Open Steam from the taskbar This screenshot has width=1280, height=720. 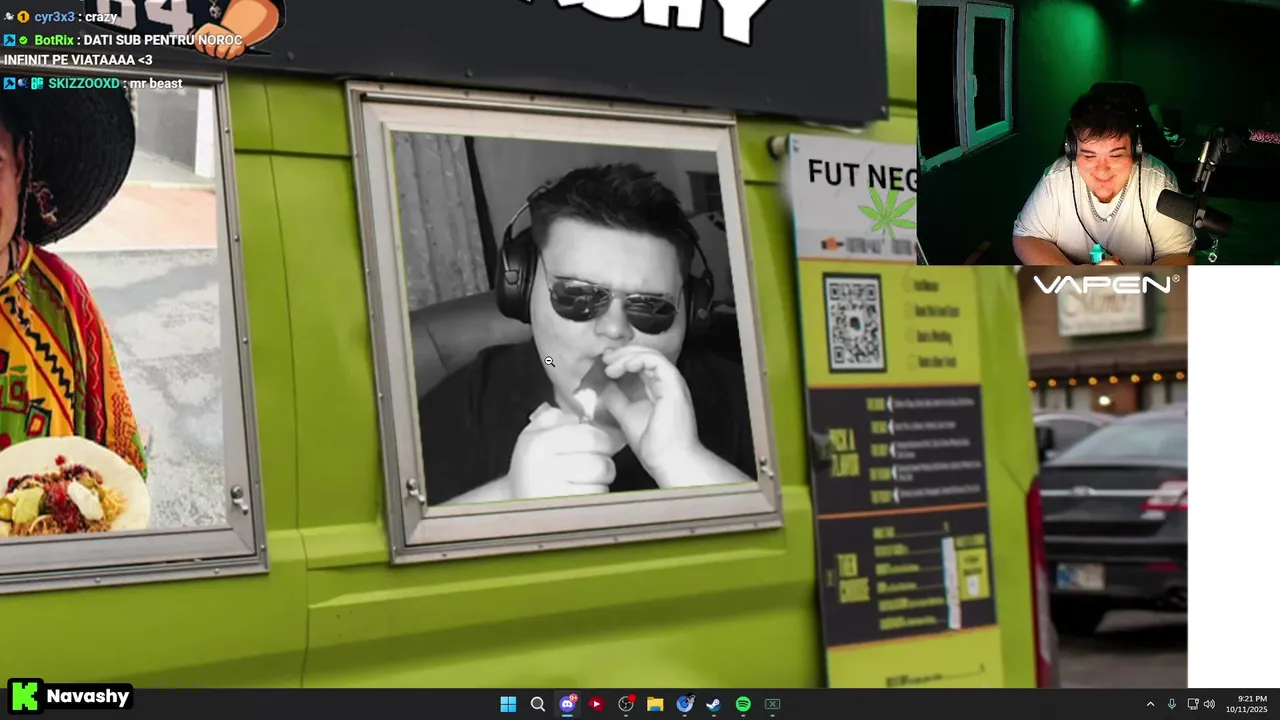(713, 704)
